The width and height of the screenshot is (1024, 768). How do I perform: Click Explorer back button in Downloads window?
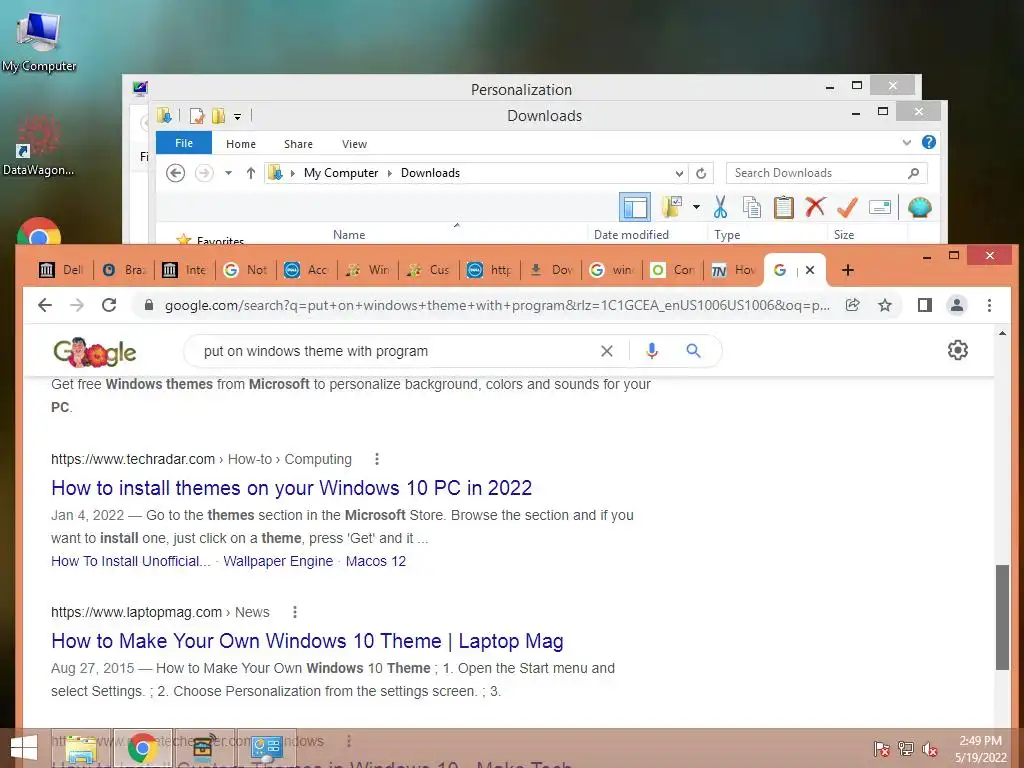pyautogui.click(x=175, y=173)
